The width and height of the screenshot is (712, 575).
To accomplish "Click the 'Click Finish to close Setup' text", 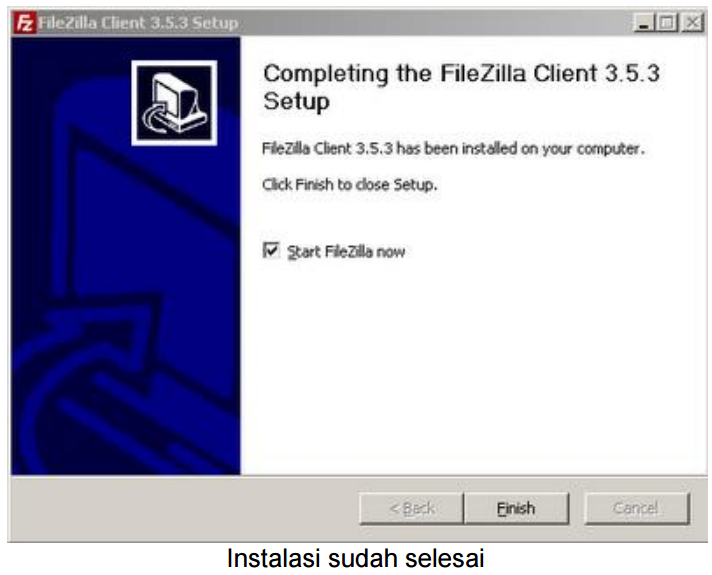I will click(350, 184).
